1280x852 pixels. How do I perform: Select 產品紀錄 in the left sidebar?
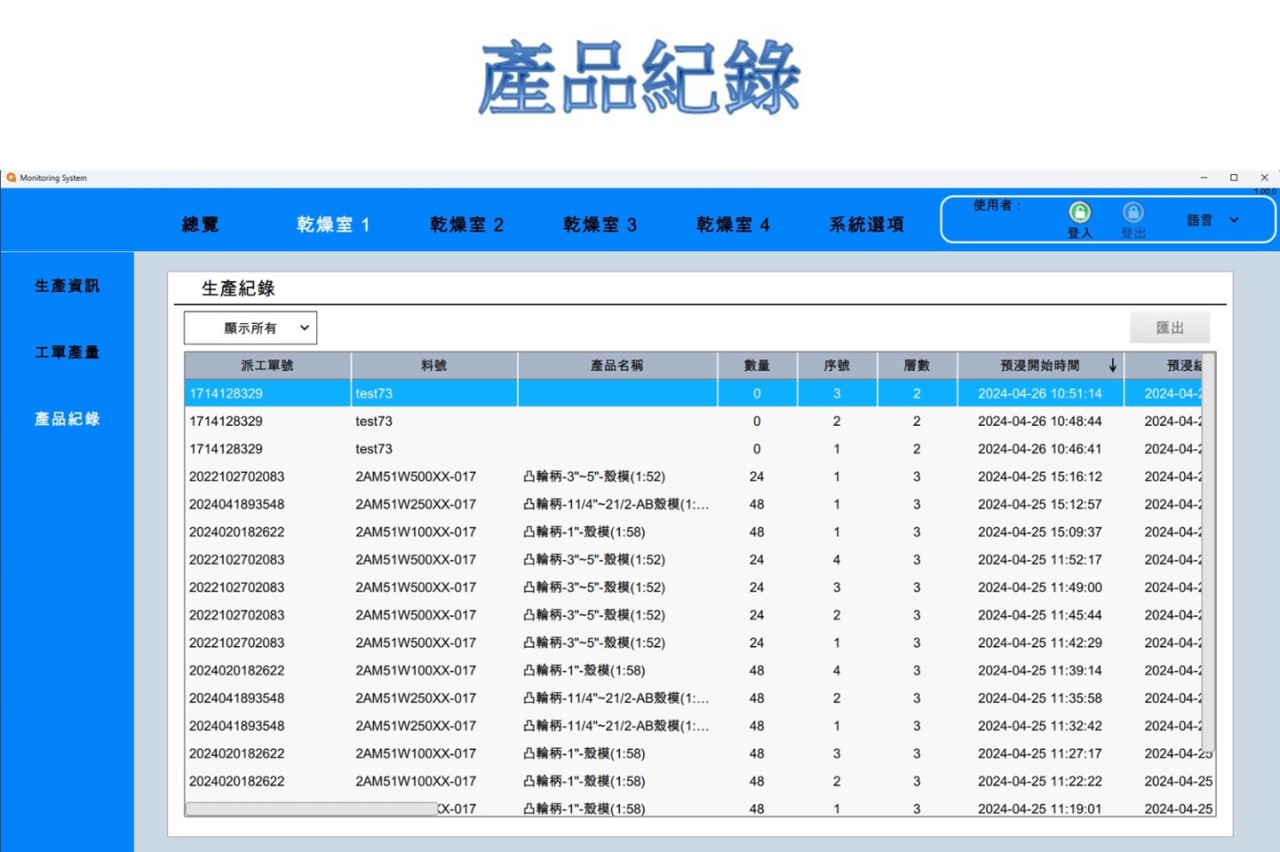(67, 419)
